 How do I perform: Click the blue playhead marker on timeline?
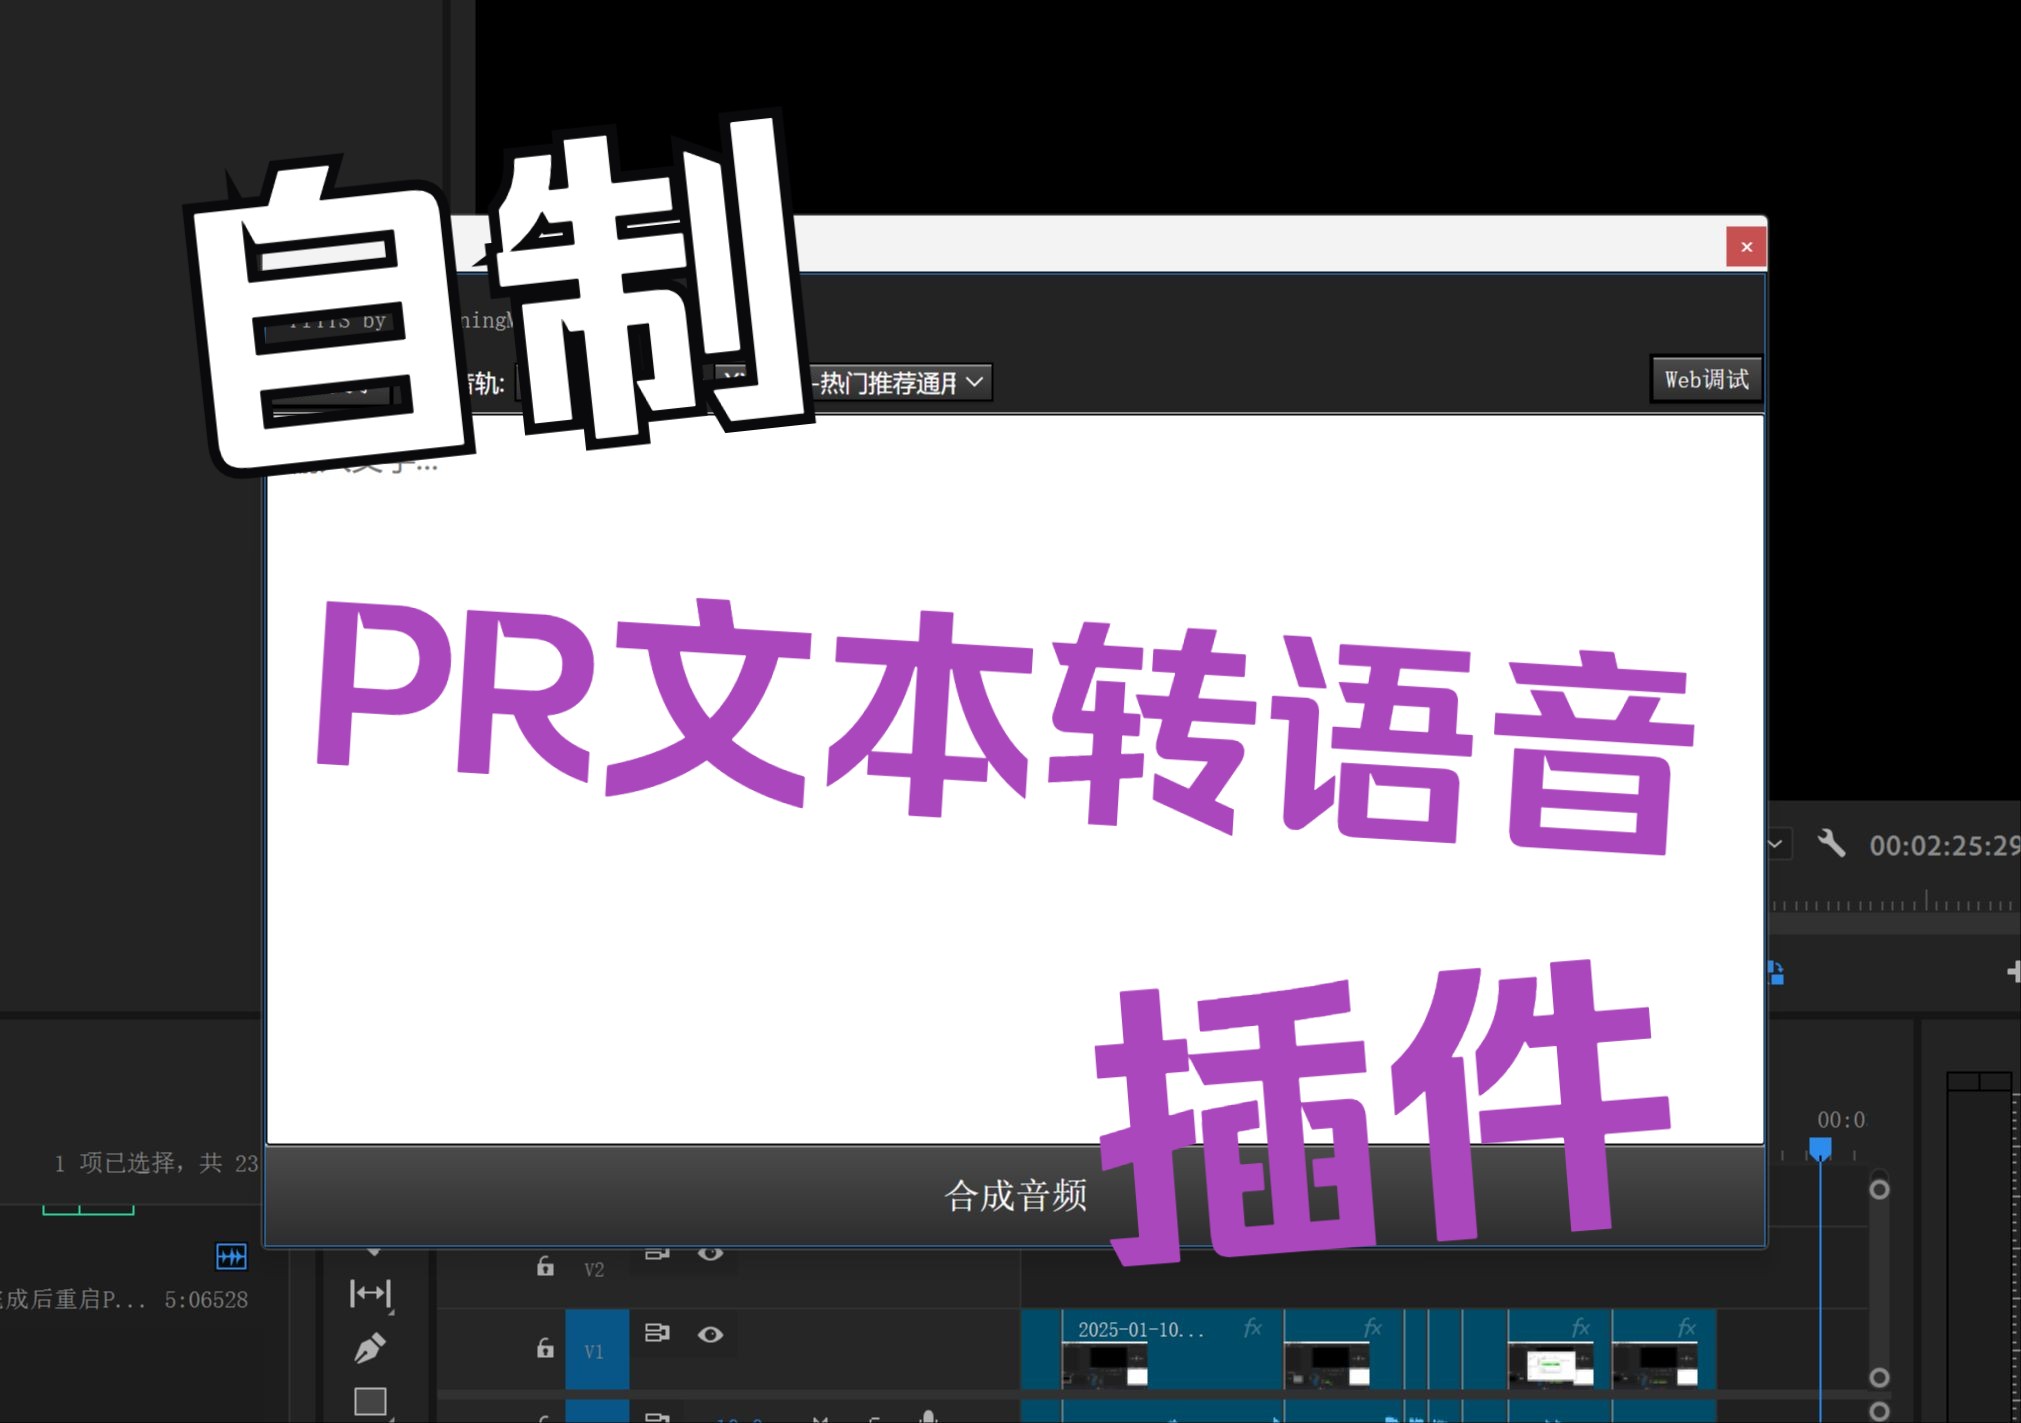(x=1820, y=1147)
